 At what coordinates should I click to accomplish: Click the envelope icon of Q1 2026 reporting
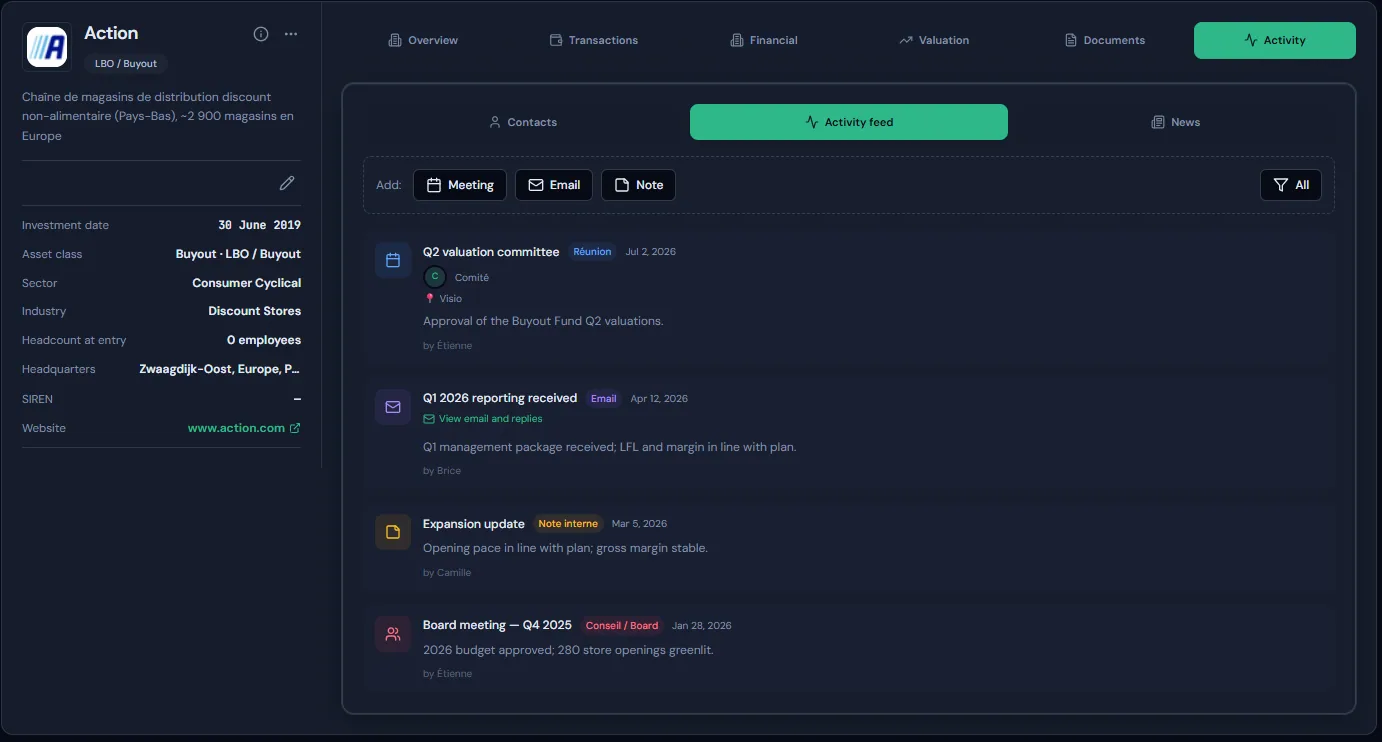point(393,407)
